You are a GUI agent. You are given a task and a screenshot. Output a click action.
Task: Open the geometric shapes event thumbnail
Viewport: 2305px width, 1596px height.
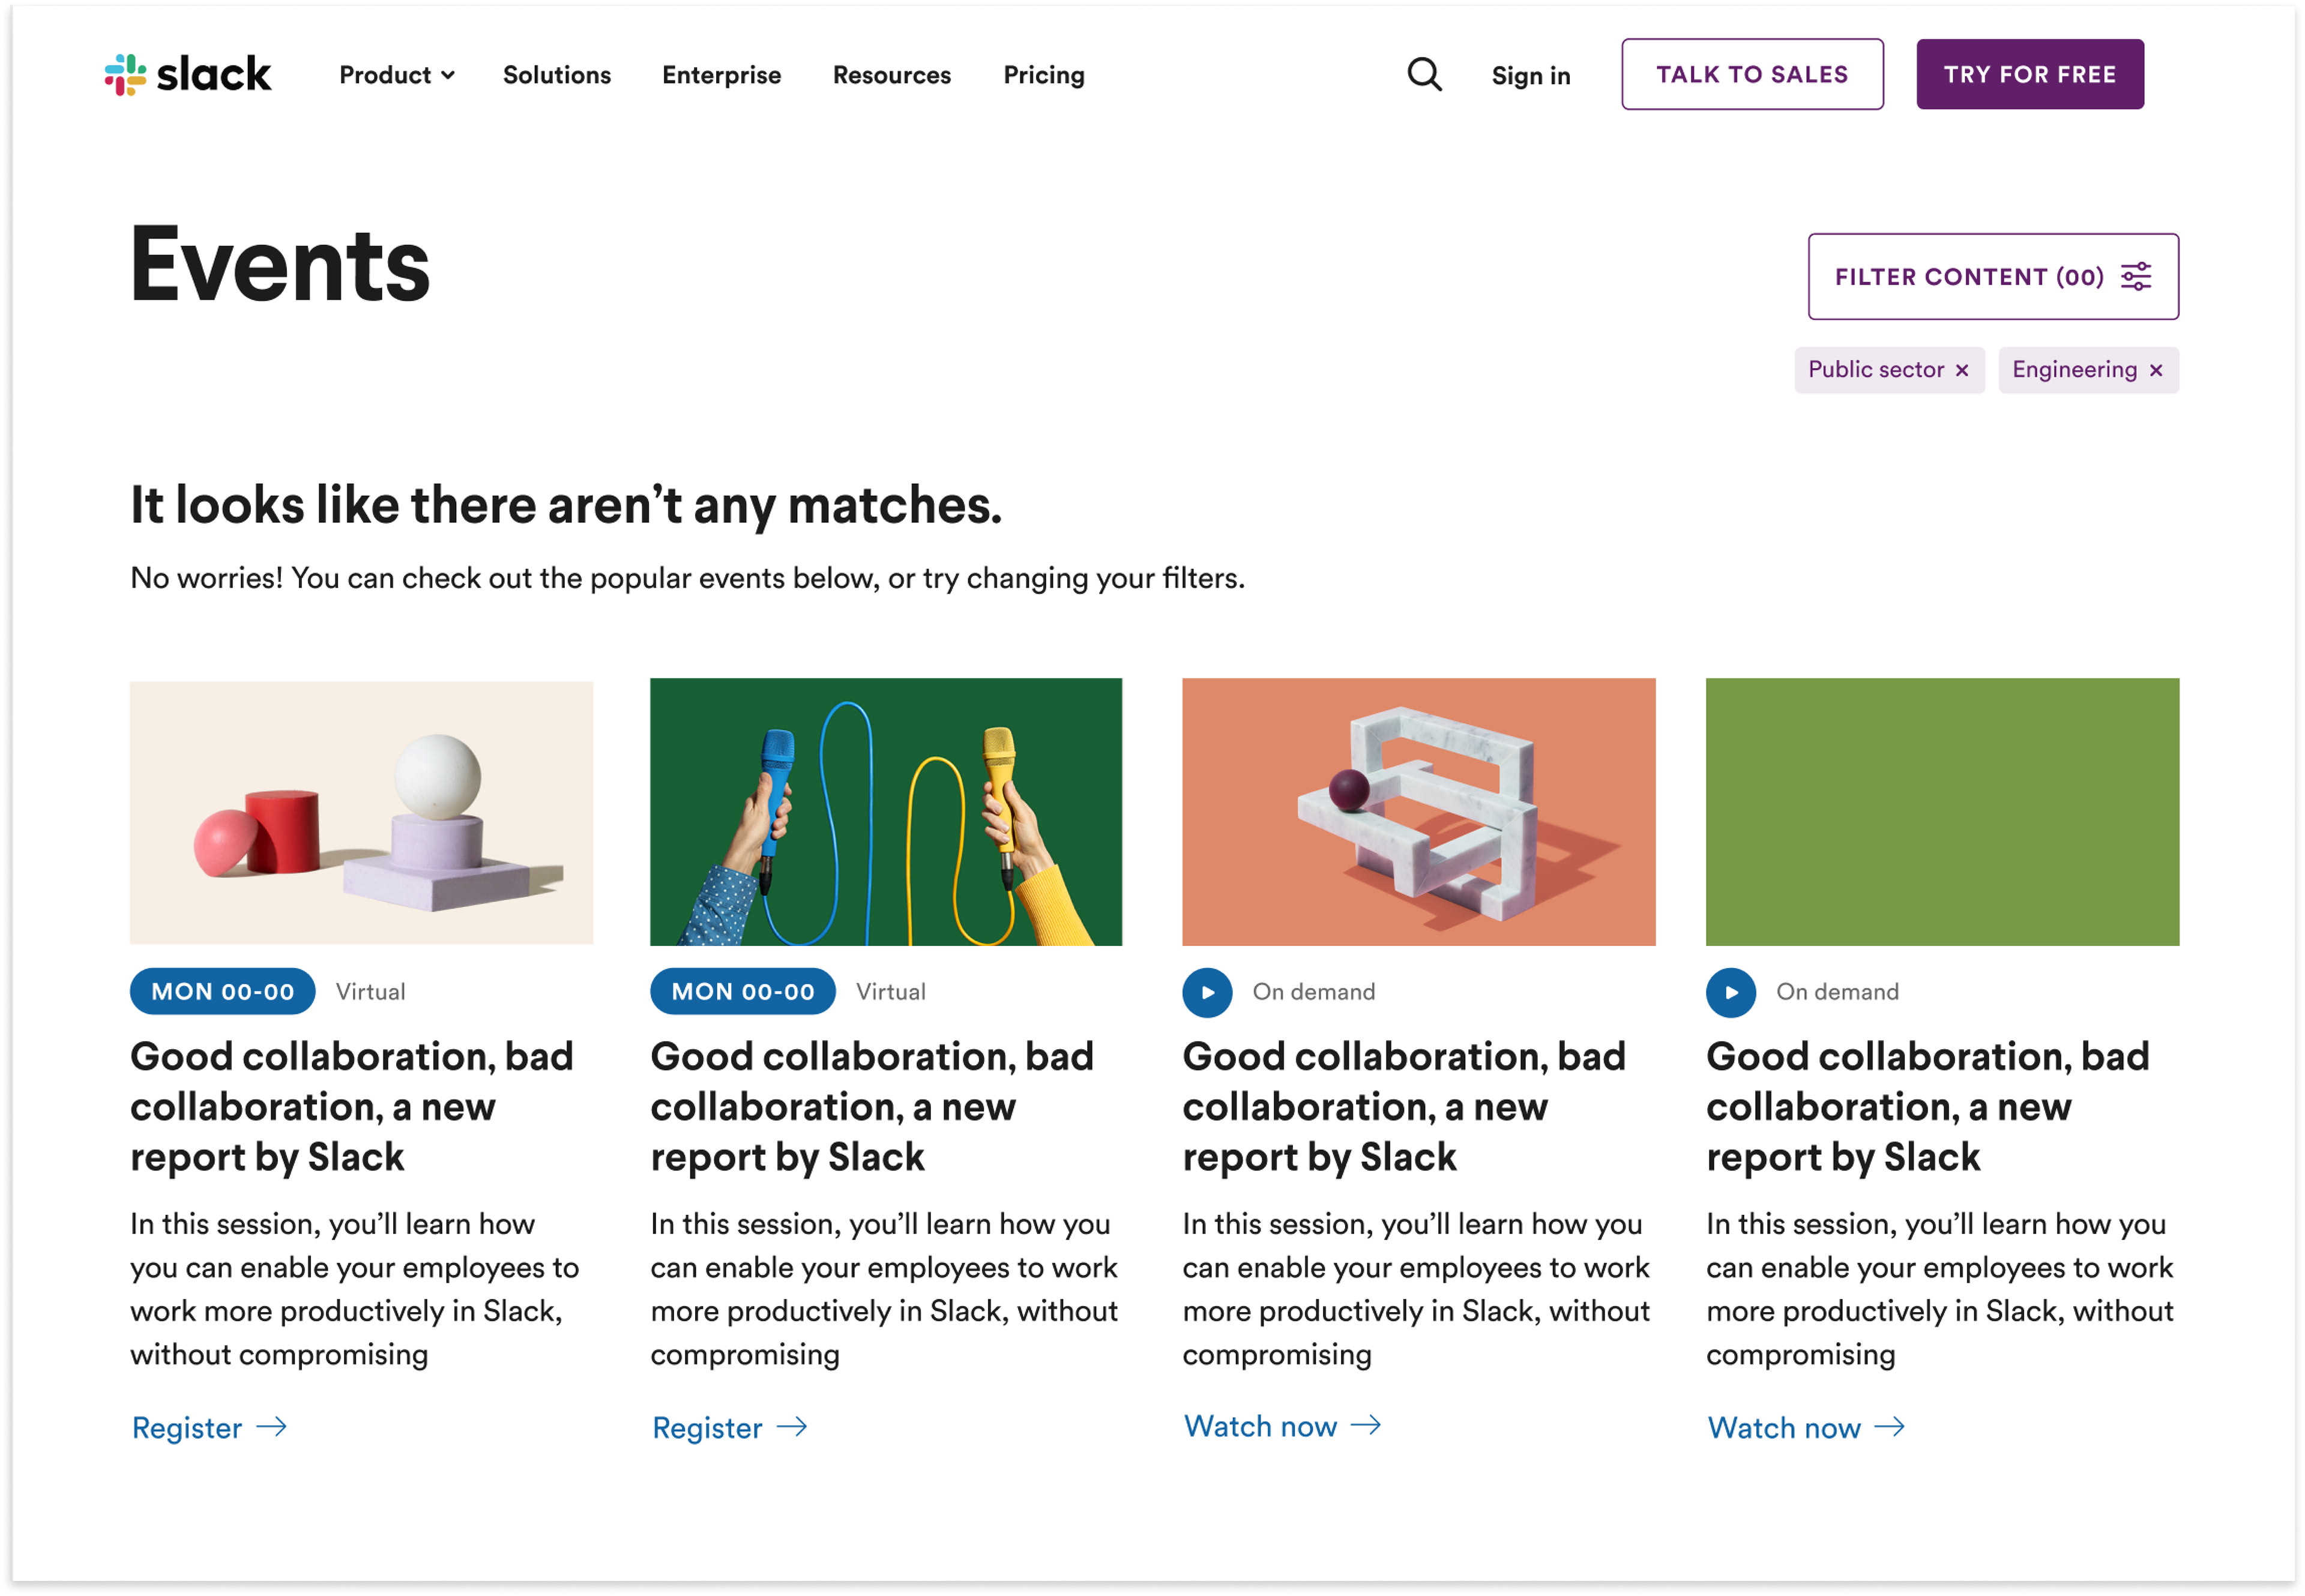(361, 813)
